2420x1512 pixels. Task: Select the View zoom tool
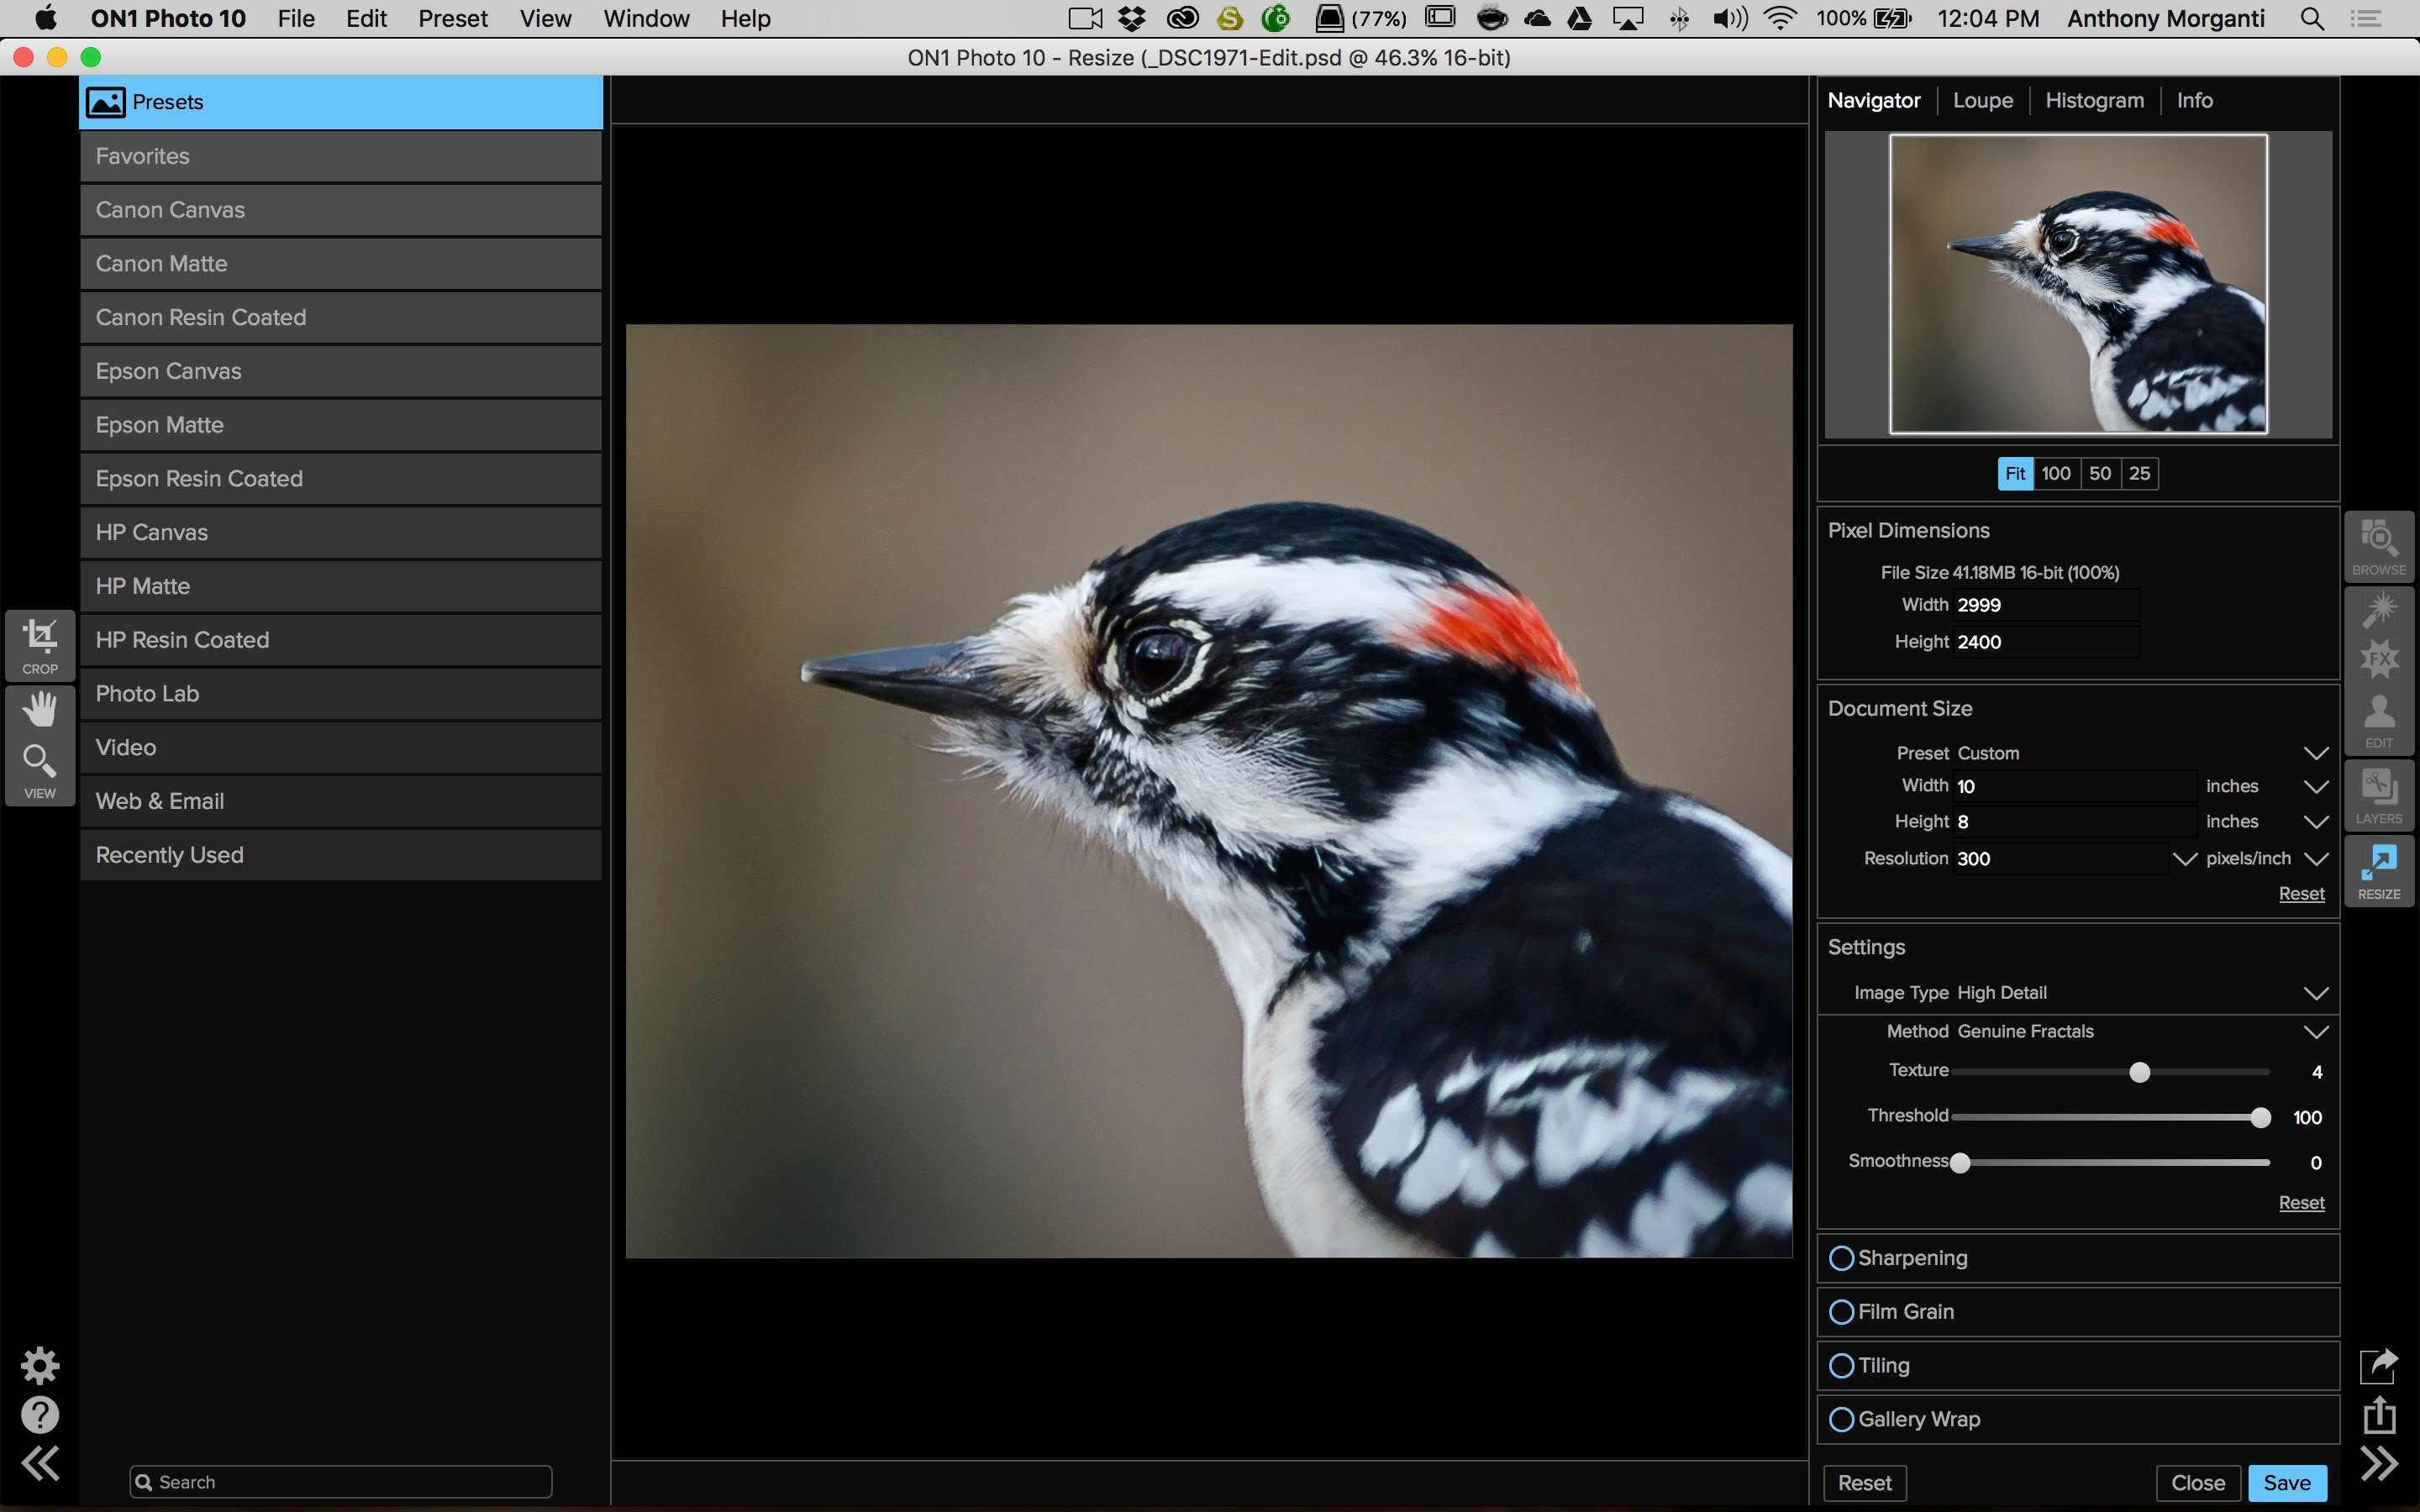(40, 771)
